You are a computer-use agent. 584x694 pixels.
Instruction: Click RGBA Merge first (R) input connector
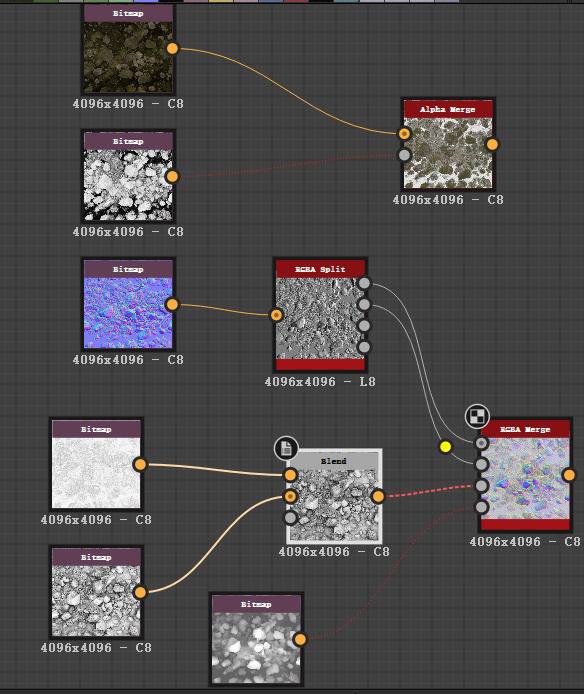[x=481, y=443]
